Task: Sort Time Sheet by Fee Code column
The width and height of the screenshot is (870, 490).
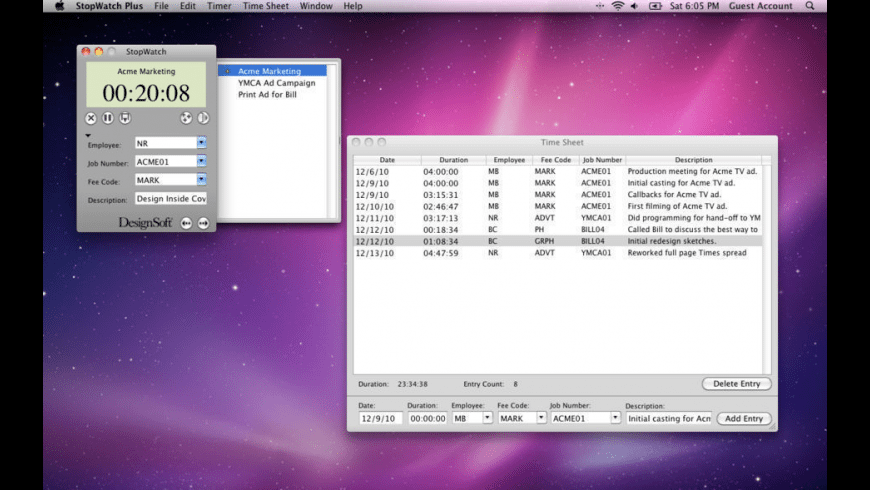Action: pyautogui.click(x=556, y=160)
